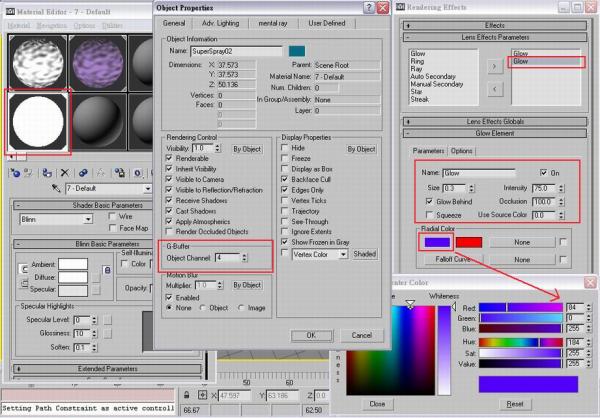Click Put to Library icon
The height and width of the screenshot is (418, 600).
click(x=120, y=173)
